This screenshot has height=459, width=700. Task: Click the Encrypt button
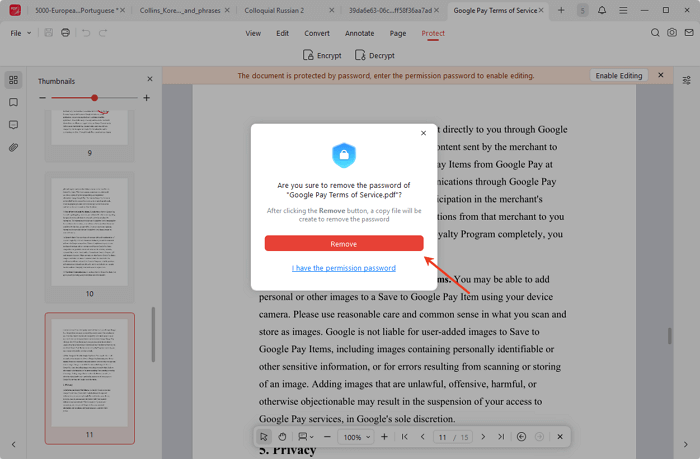322,55
